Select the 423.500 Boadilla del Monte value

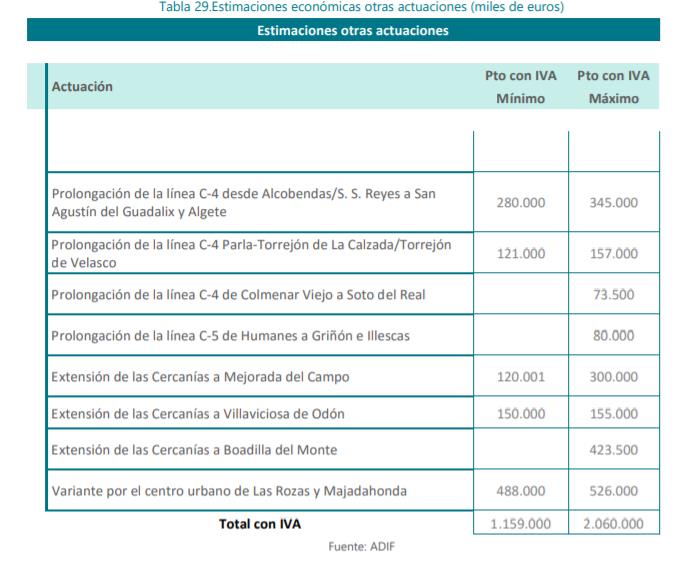(613, 451)
